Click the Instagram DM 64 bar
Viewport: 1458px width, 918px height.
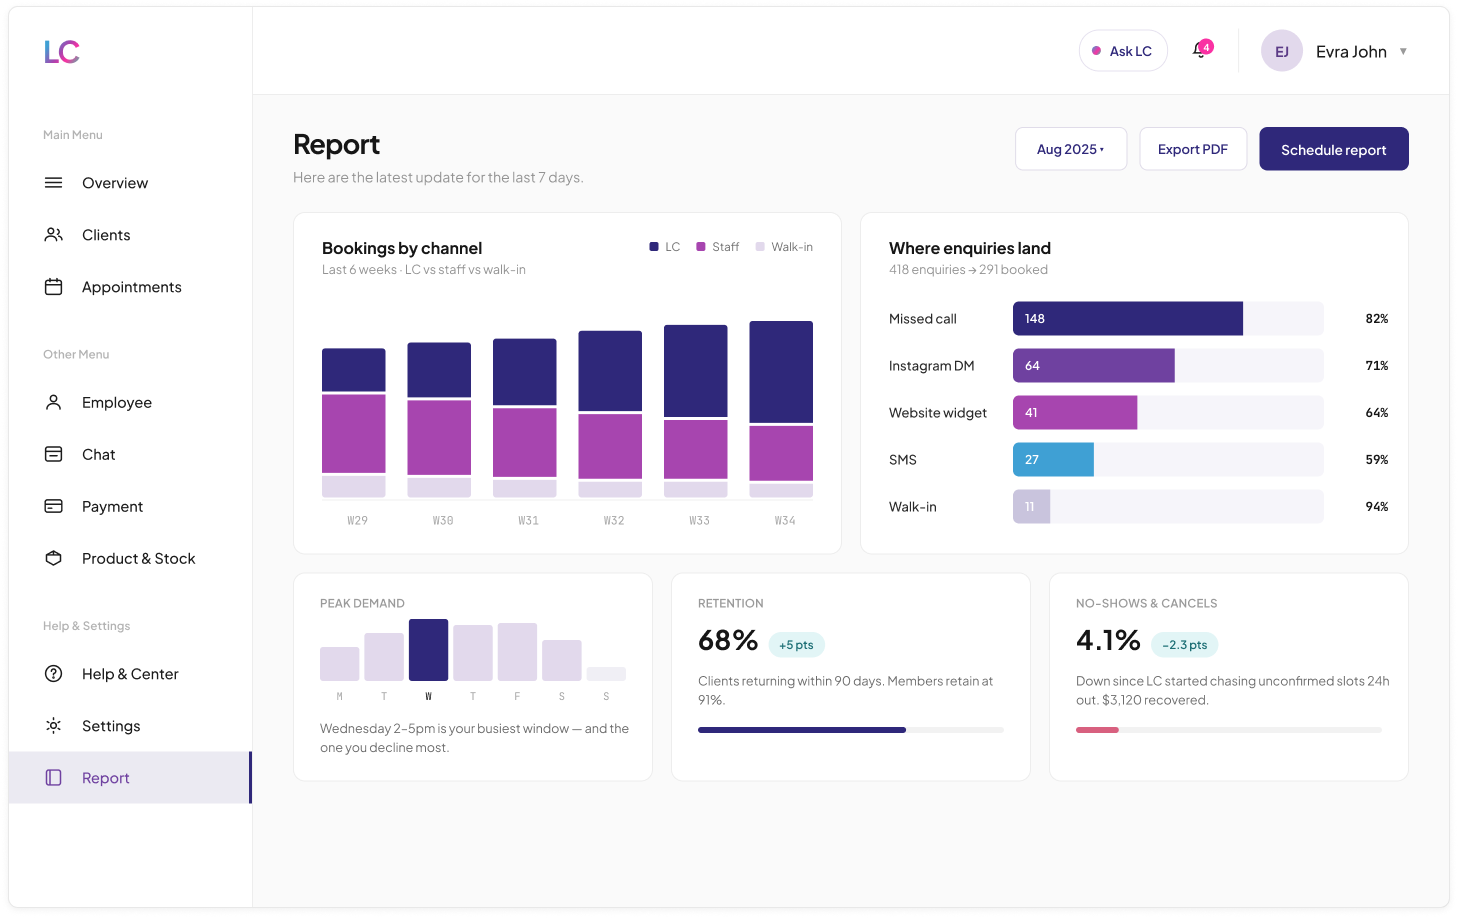coord(1094,365)
